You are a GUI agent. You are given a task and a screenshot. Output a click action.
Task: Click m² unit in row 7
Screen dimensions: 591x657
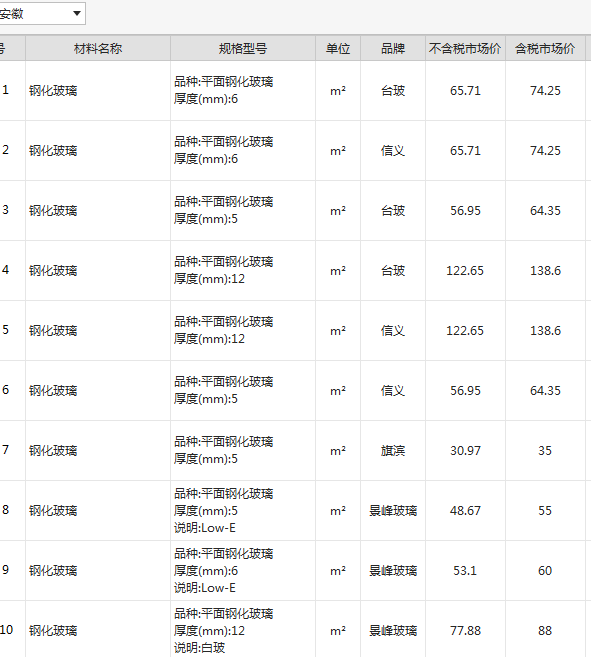338,450
